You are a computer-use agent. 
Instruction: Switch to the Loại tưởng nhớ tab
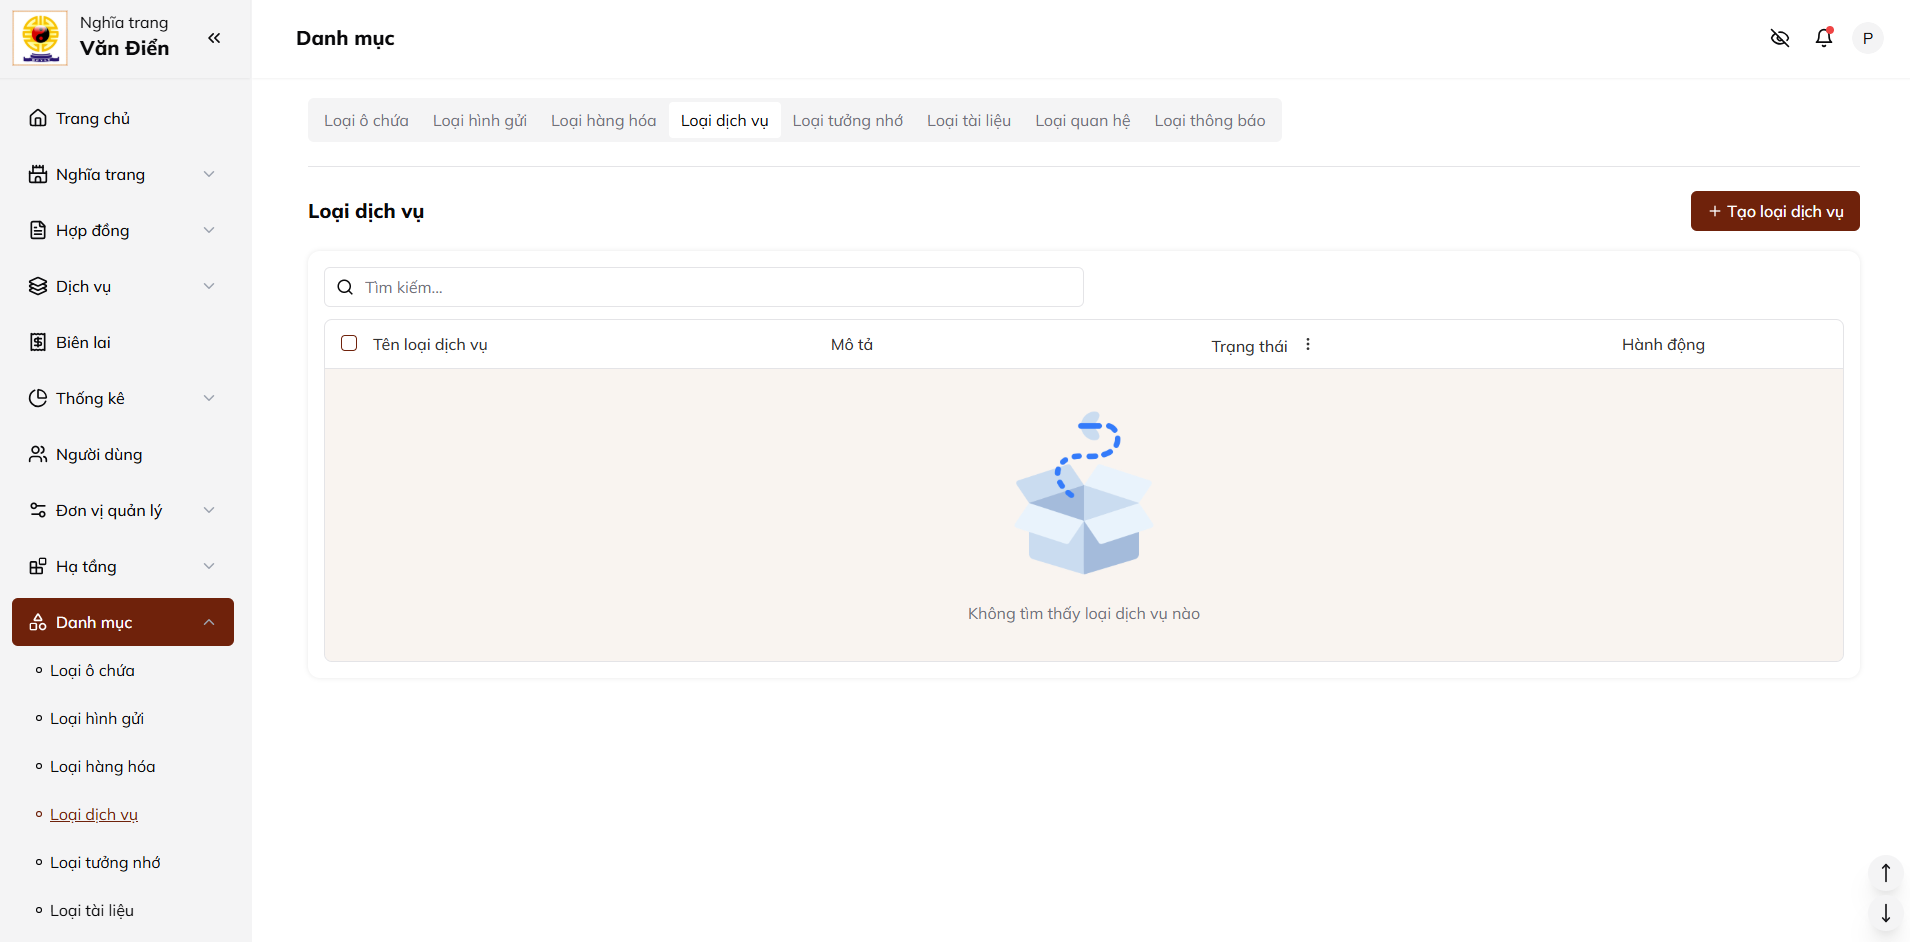847,120
